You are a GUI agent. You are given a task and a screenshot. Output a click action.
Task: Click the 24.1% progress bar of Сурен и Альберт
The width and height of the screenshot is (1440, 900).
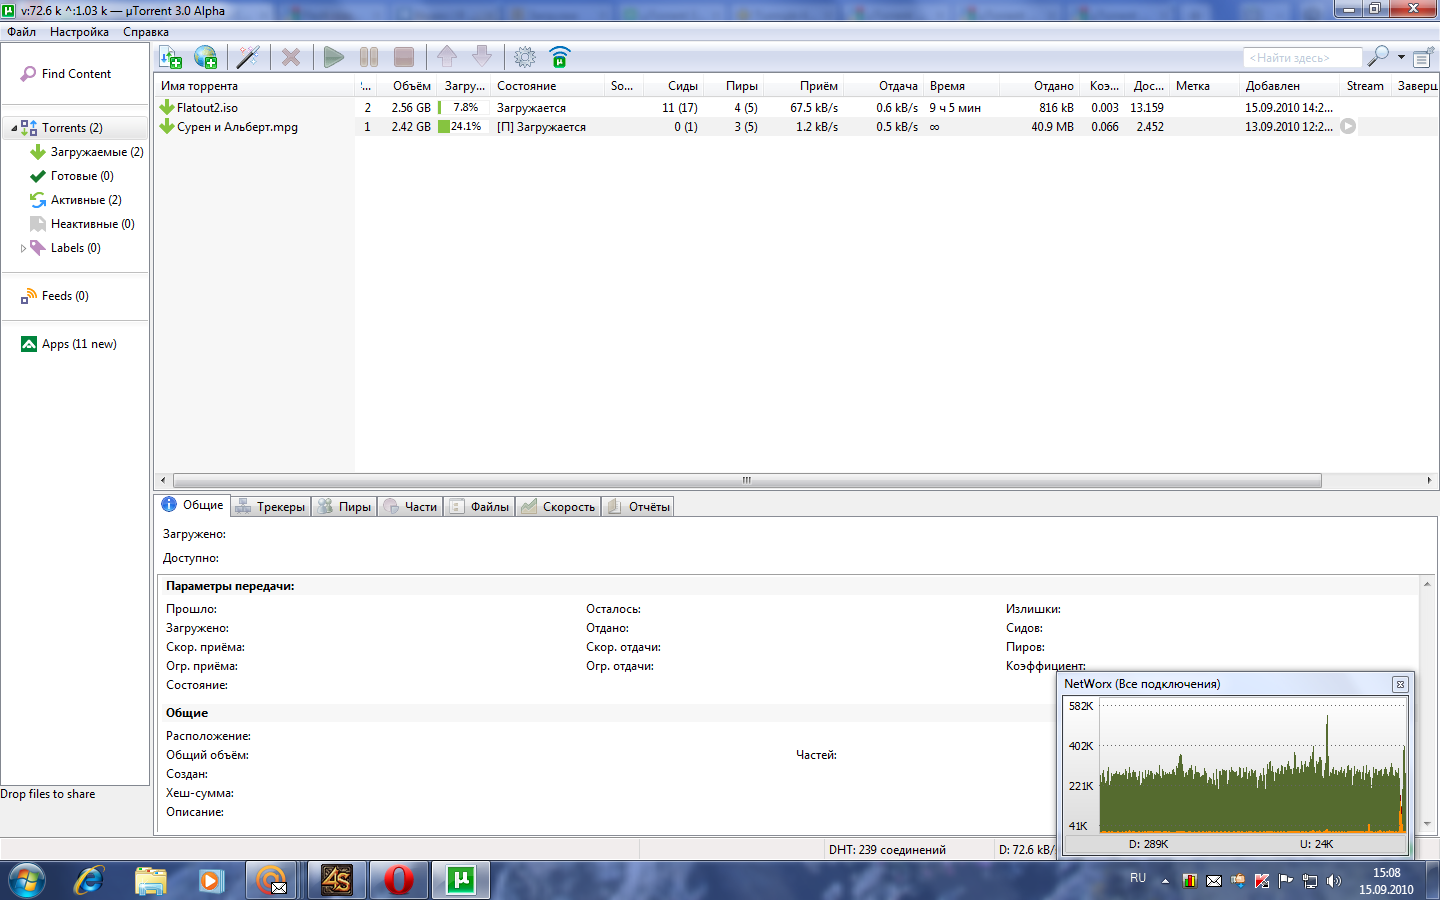coord(462,127)
